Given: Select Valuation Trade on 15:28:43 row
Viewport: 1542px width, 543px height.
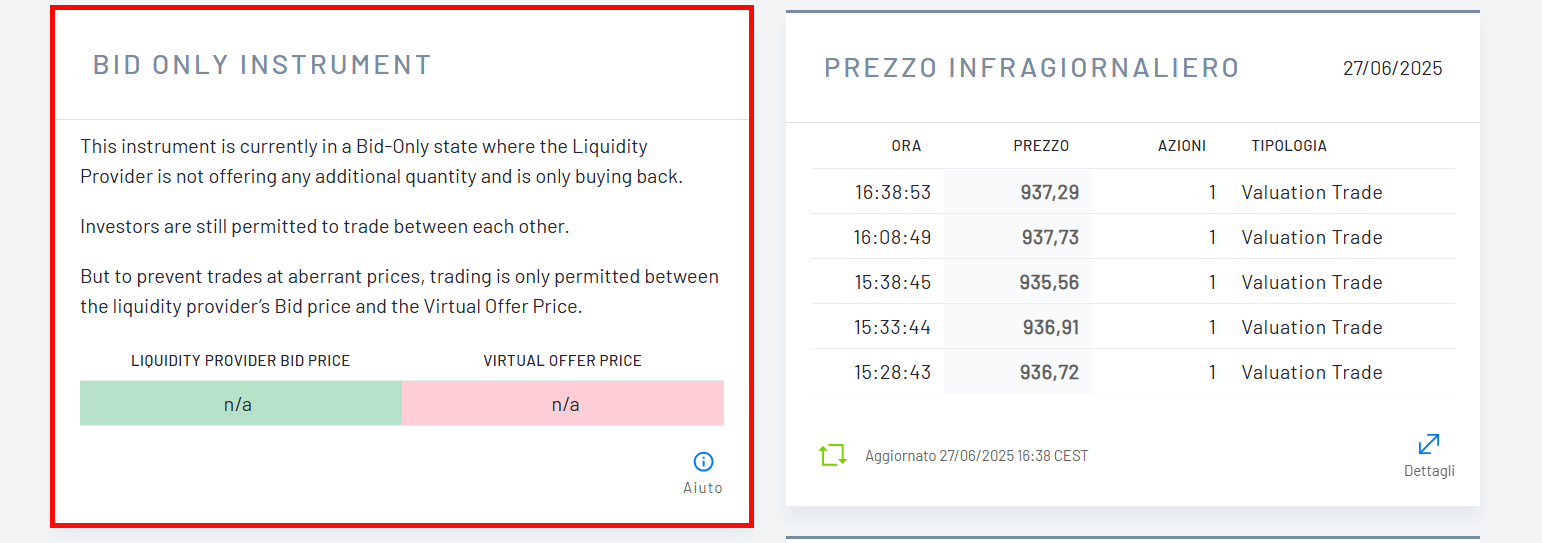Looking at the screenshot, I should click(x=1312, y=372).
